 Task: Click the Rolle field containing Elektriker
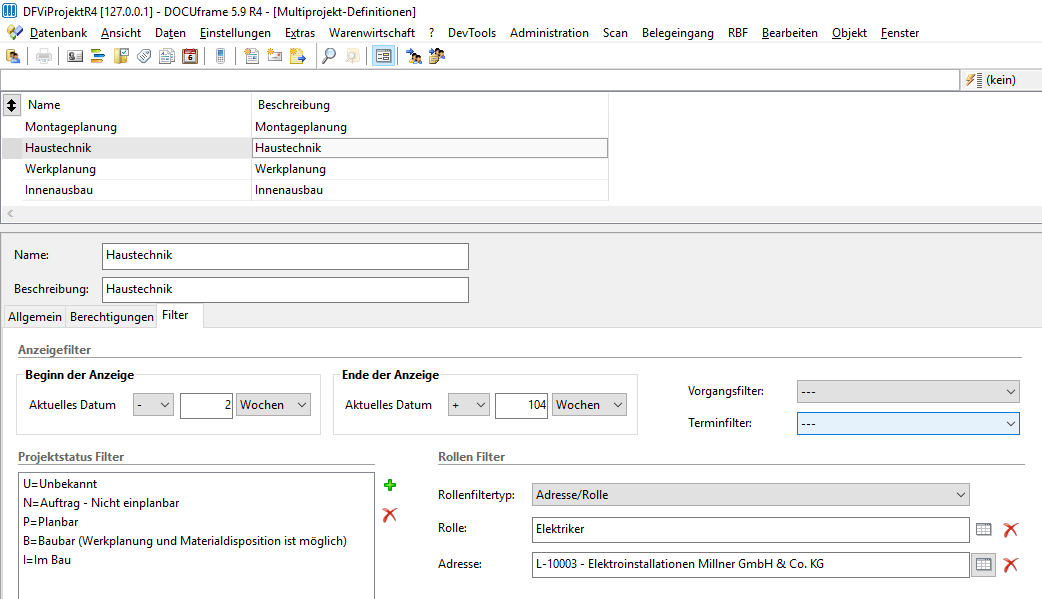[750, 529]
